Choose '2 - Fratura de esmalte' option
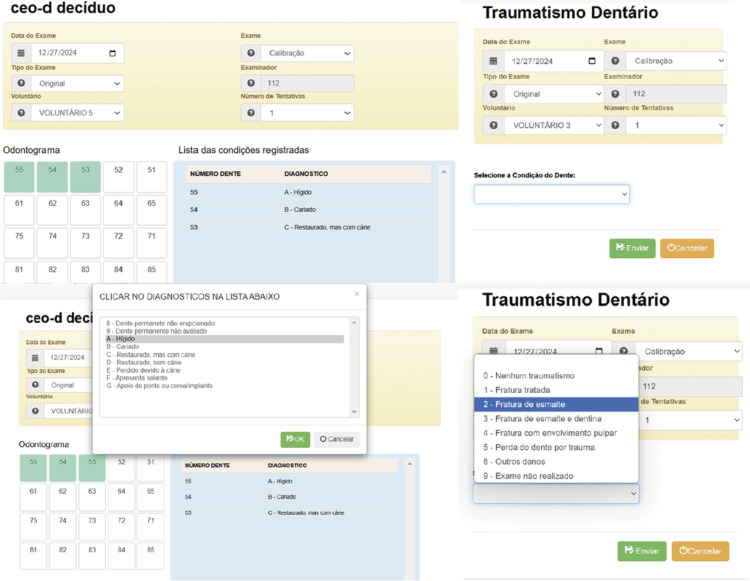This screenshot has height=581, width=750. coord(555,404)
